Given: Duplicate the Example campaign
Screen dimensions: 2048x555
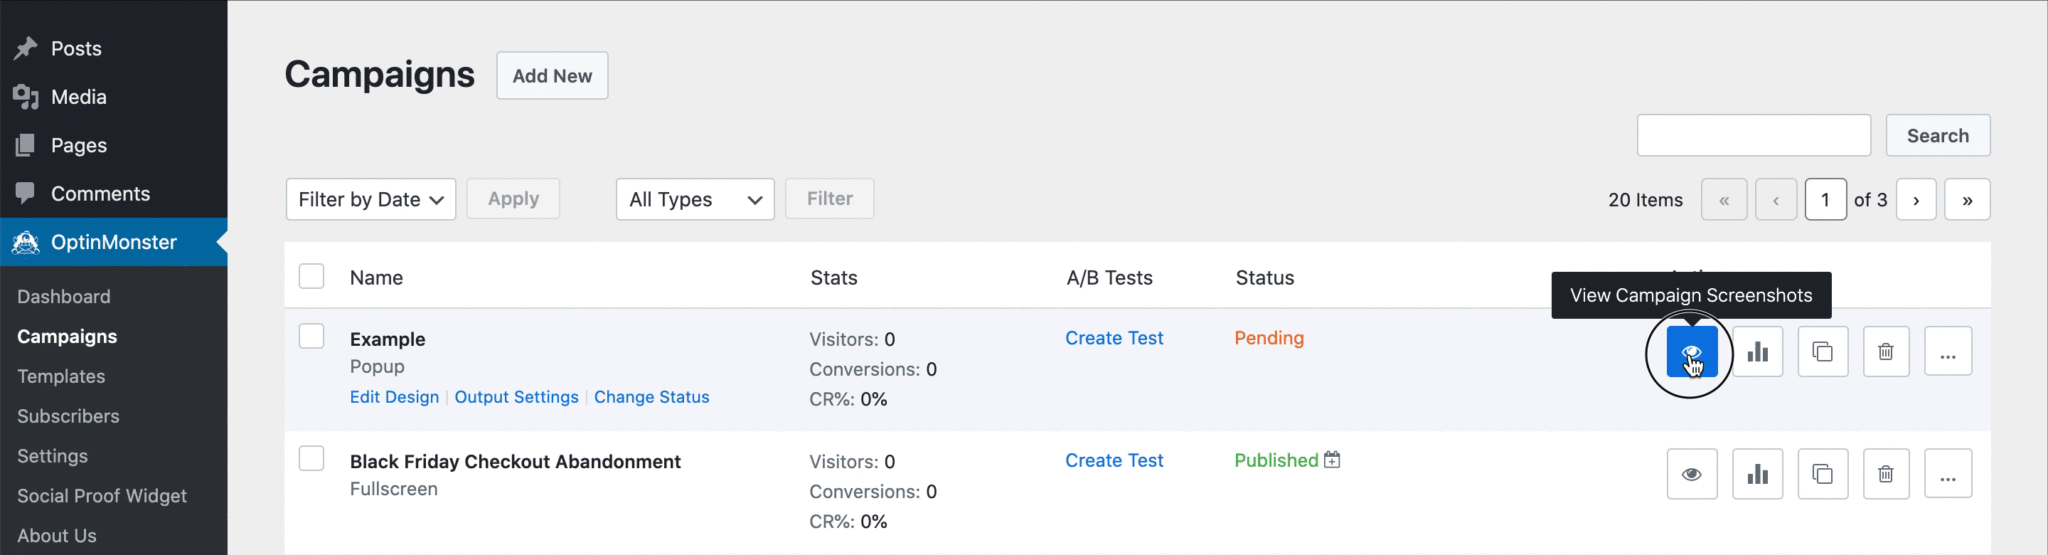Looking at the screenshot, I should pos(1823,352).
